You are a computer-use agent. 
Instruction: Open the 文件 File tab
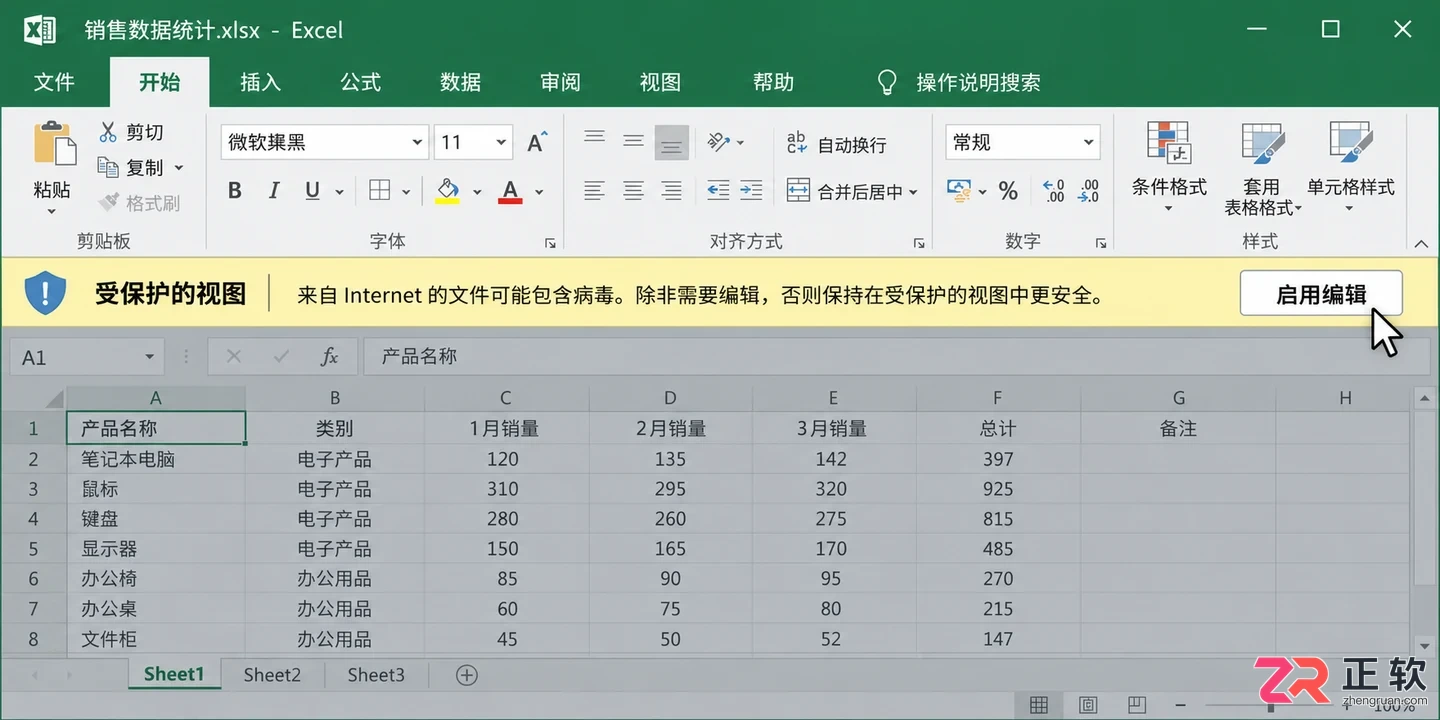(x=54, y=82)
